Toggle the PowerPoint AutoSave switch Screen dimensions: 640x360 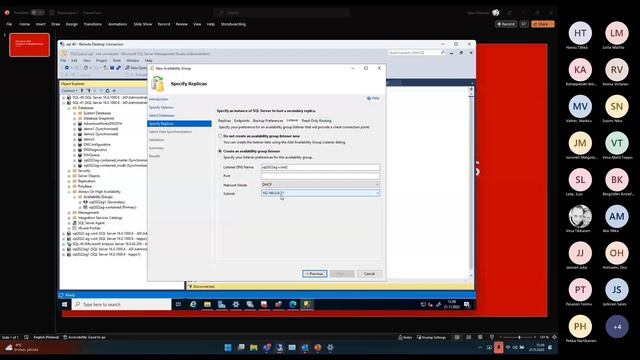(x=38, y=13)
